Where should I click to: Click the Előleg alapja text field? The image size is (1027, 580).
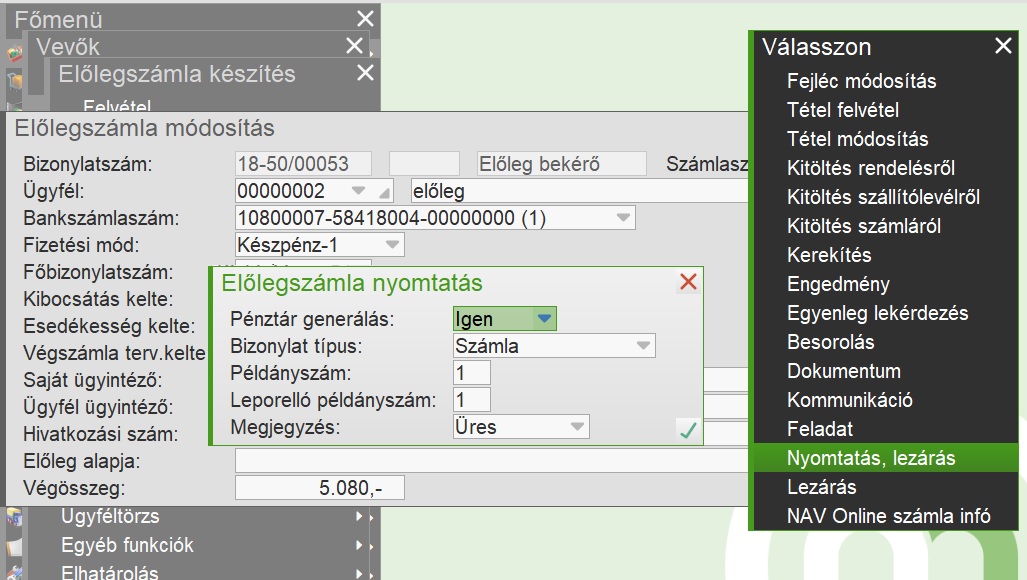tap(490, 461)
